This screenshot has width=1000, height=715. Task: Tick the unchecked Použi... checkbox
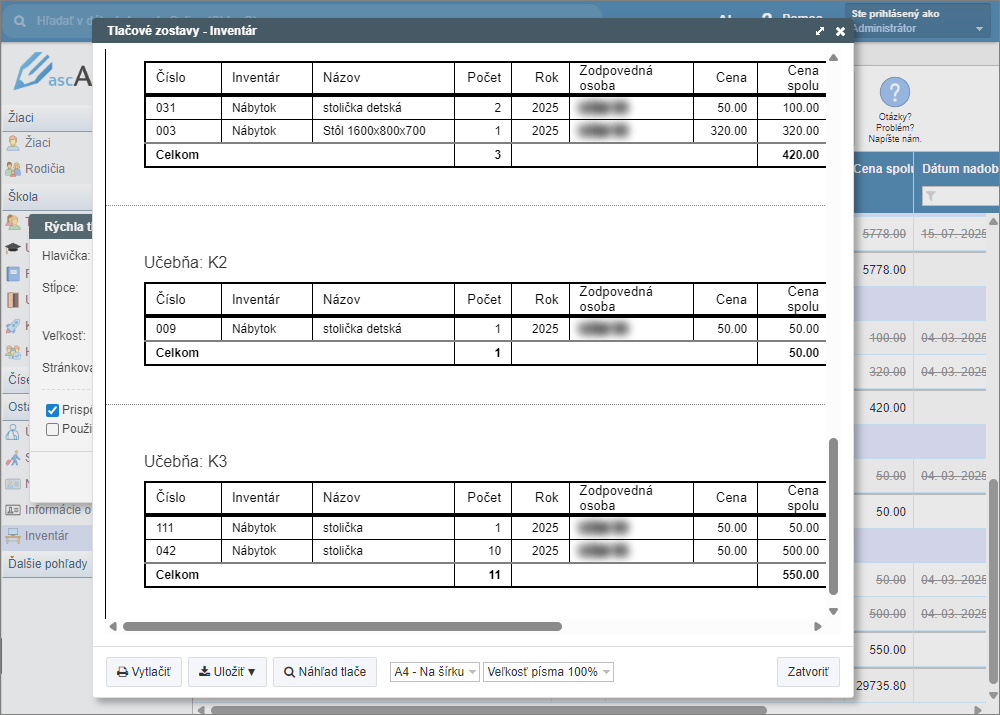[x=53, y=429]
